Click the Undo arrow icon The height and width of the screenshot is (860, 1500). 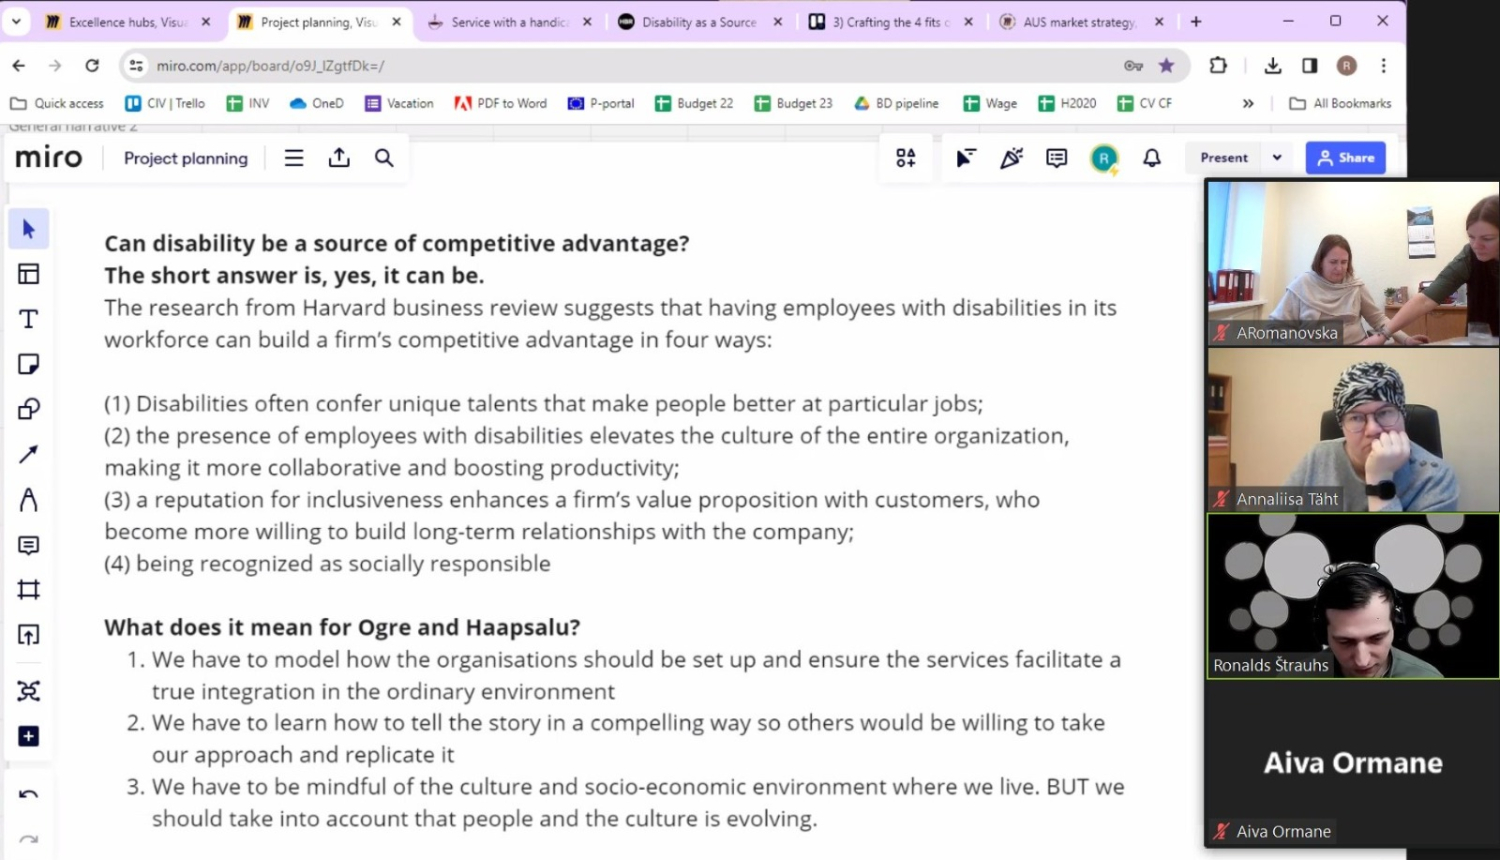[28, 795]
